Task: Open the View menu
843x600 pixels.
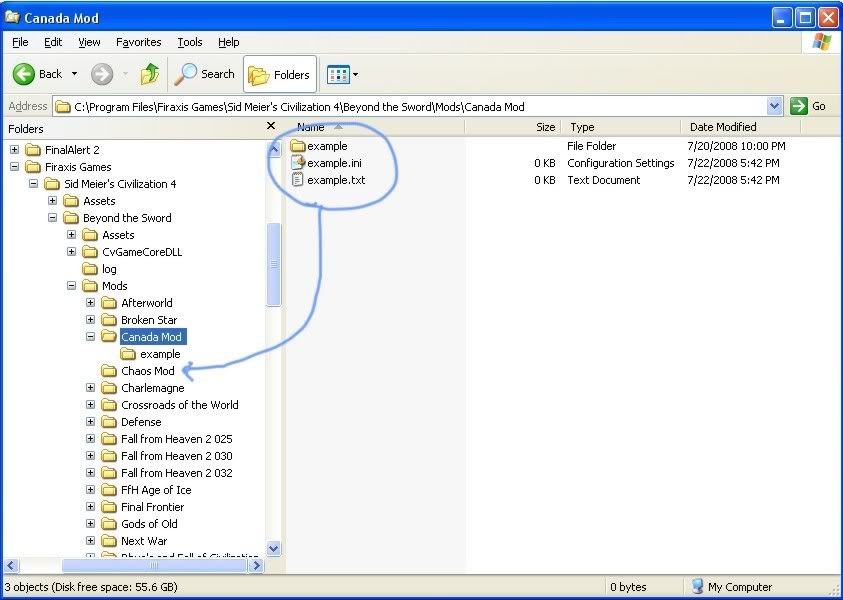Action: point(89,42)
